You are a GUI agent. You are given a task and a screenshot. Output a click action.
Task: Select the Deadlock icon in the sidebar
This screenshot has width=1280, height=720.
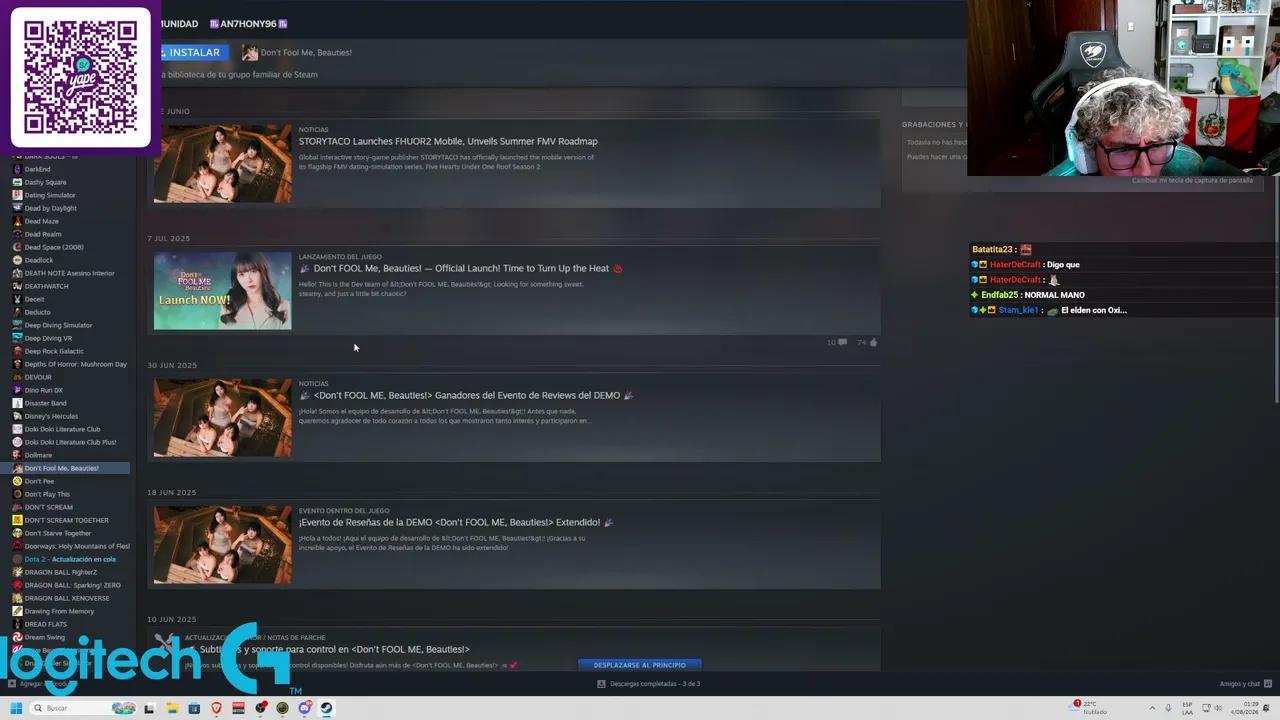point(17,260)
